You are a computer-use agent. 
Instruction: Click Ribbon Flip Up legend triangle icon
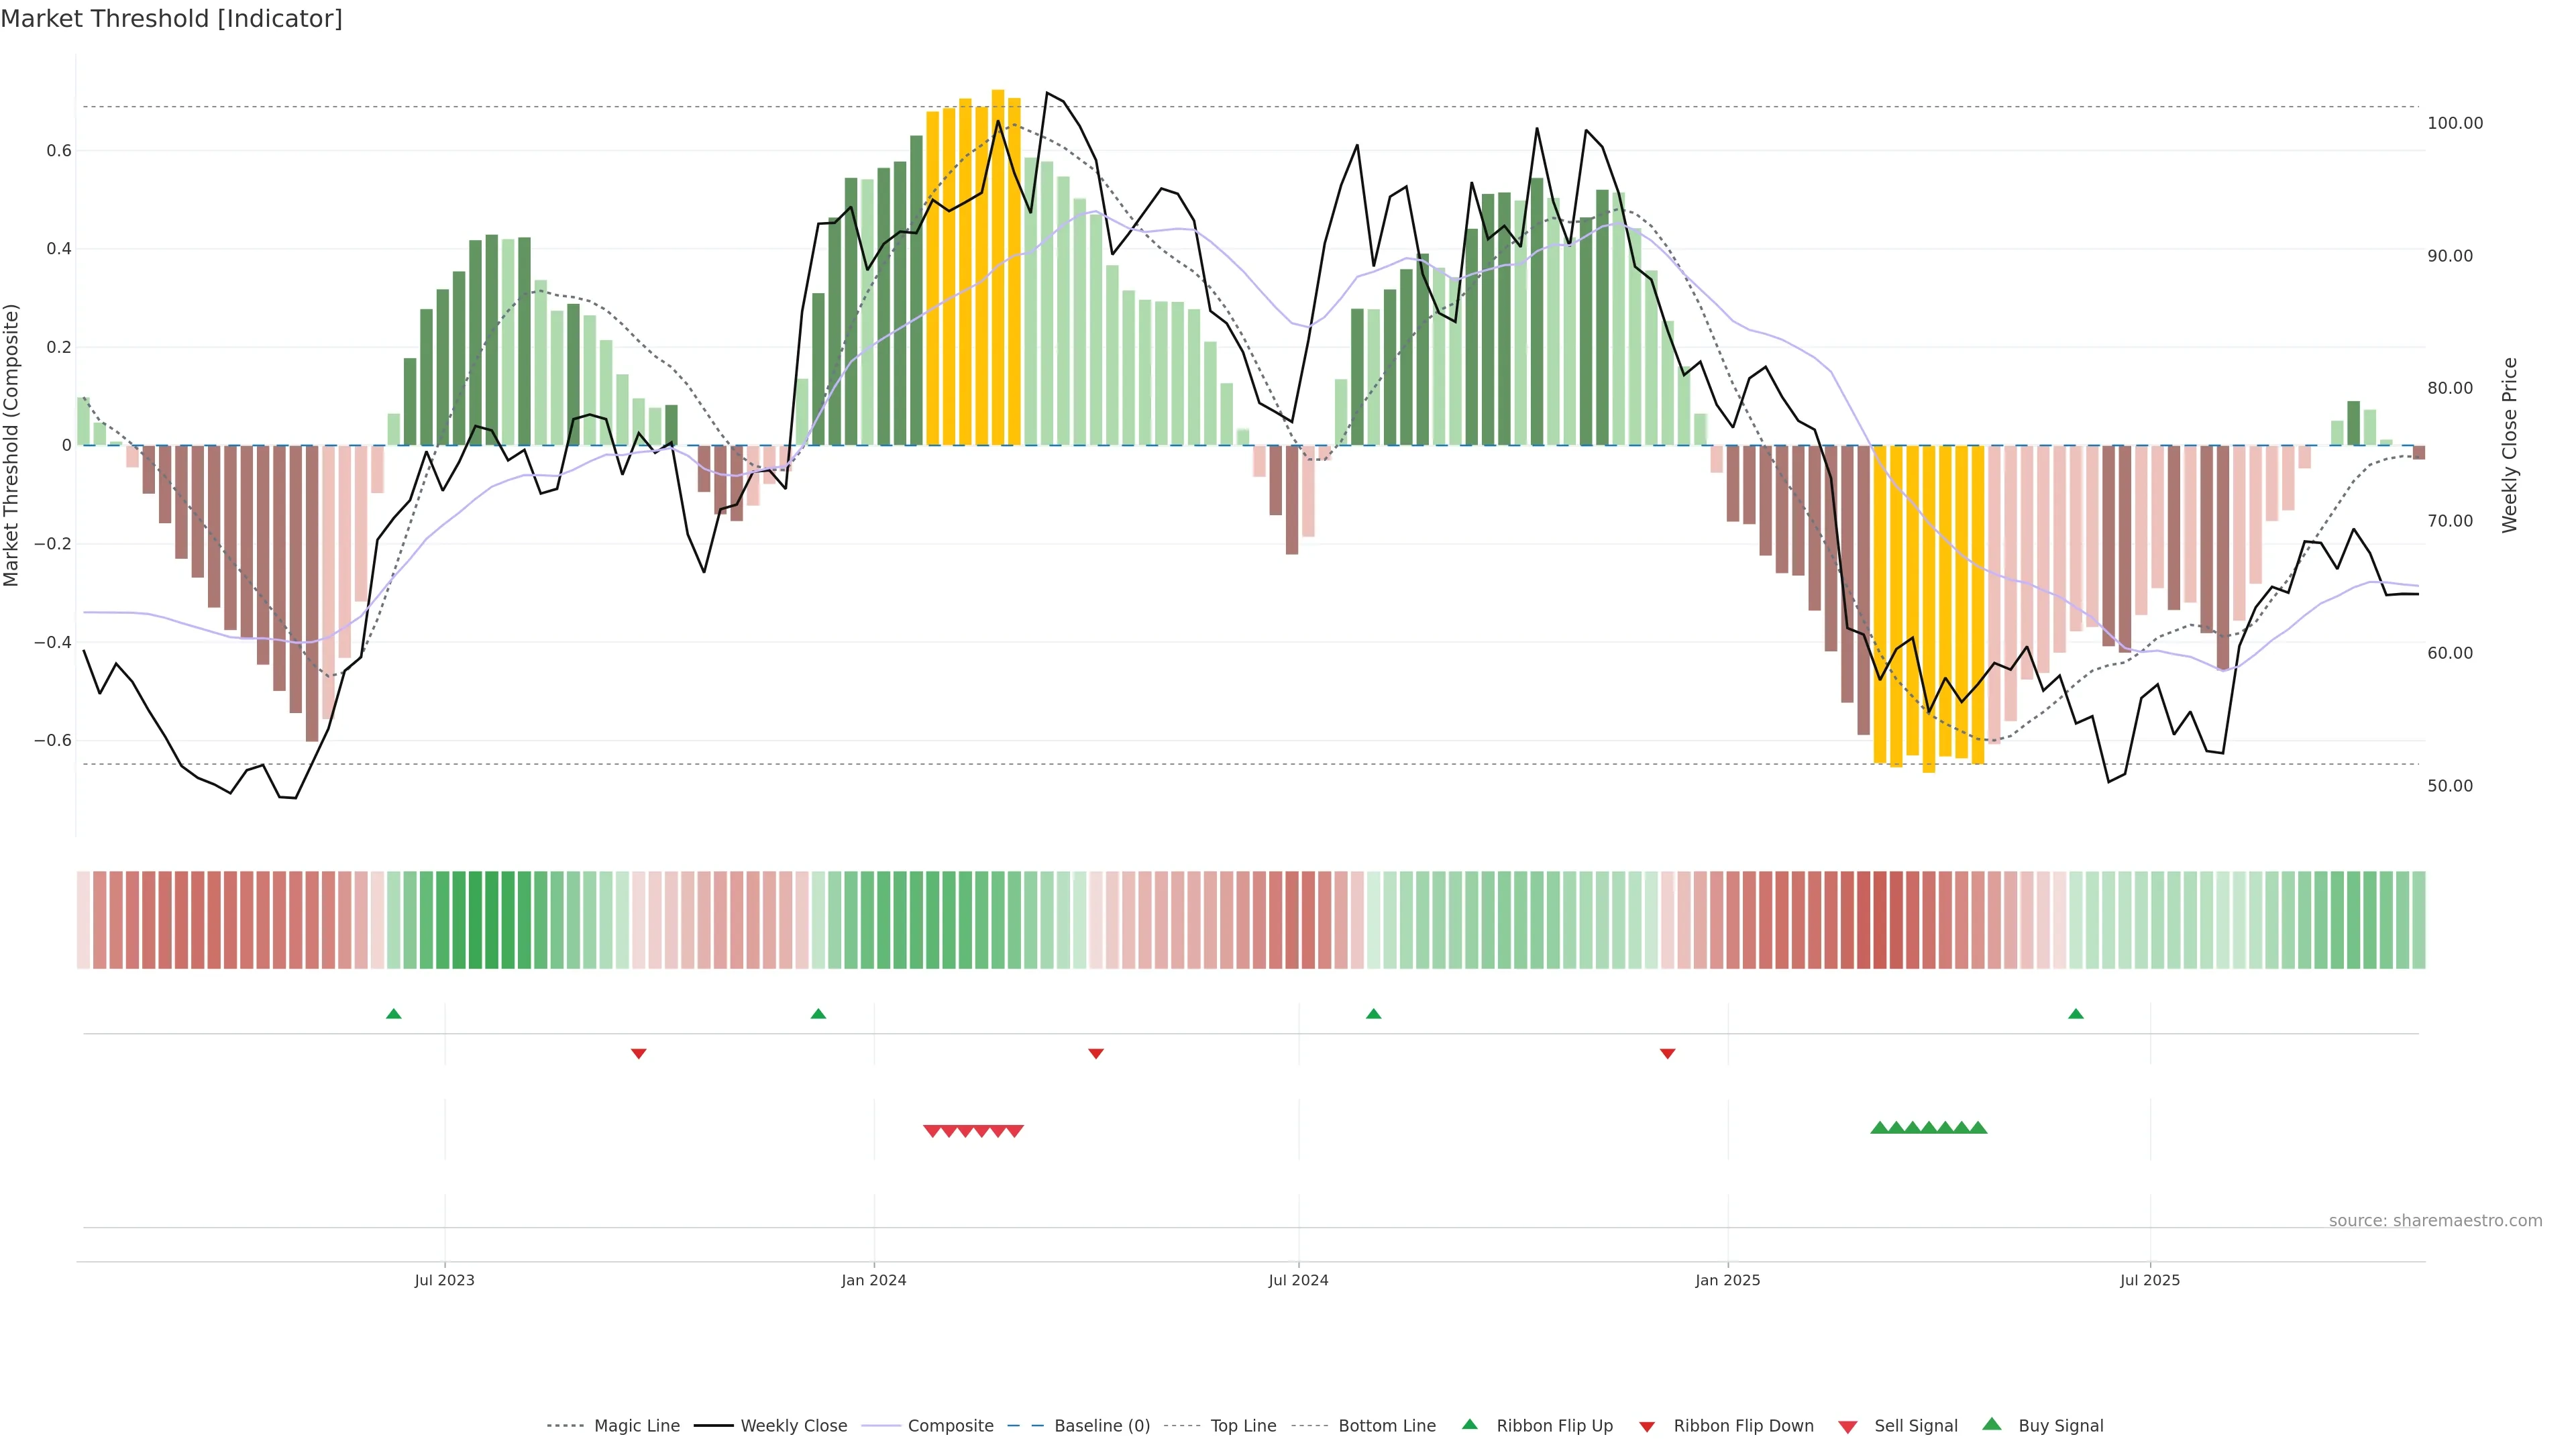(x=1469, y=1424)
